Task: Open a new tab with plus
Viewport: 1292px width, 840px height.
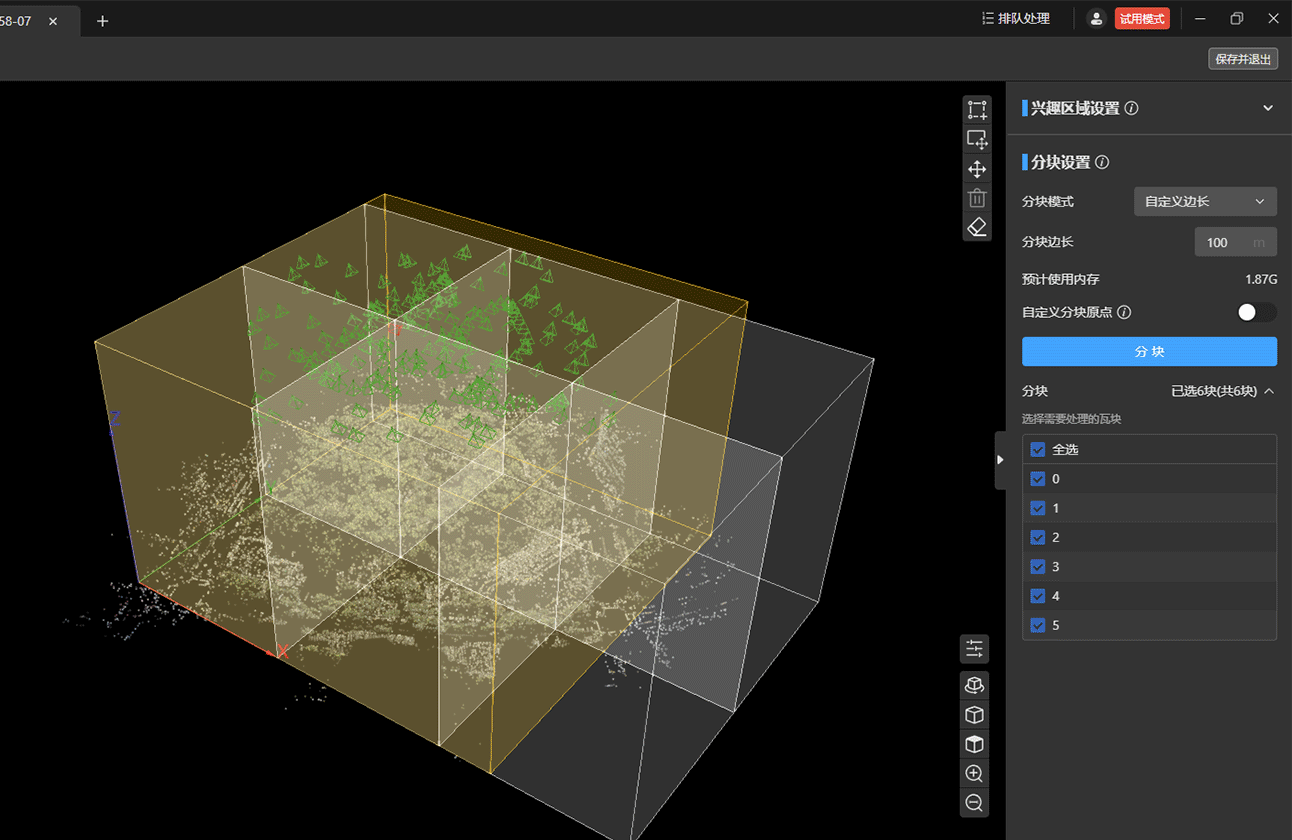Action: tap(102, 21)
